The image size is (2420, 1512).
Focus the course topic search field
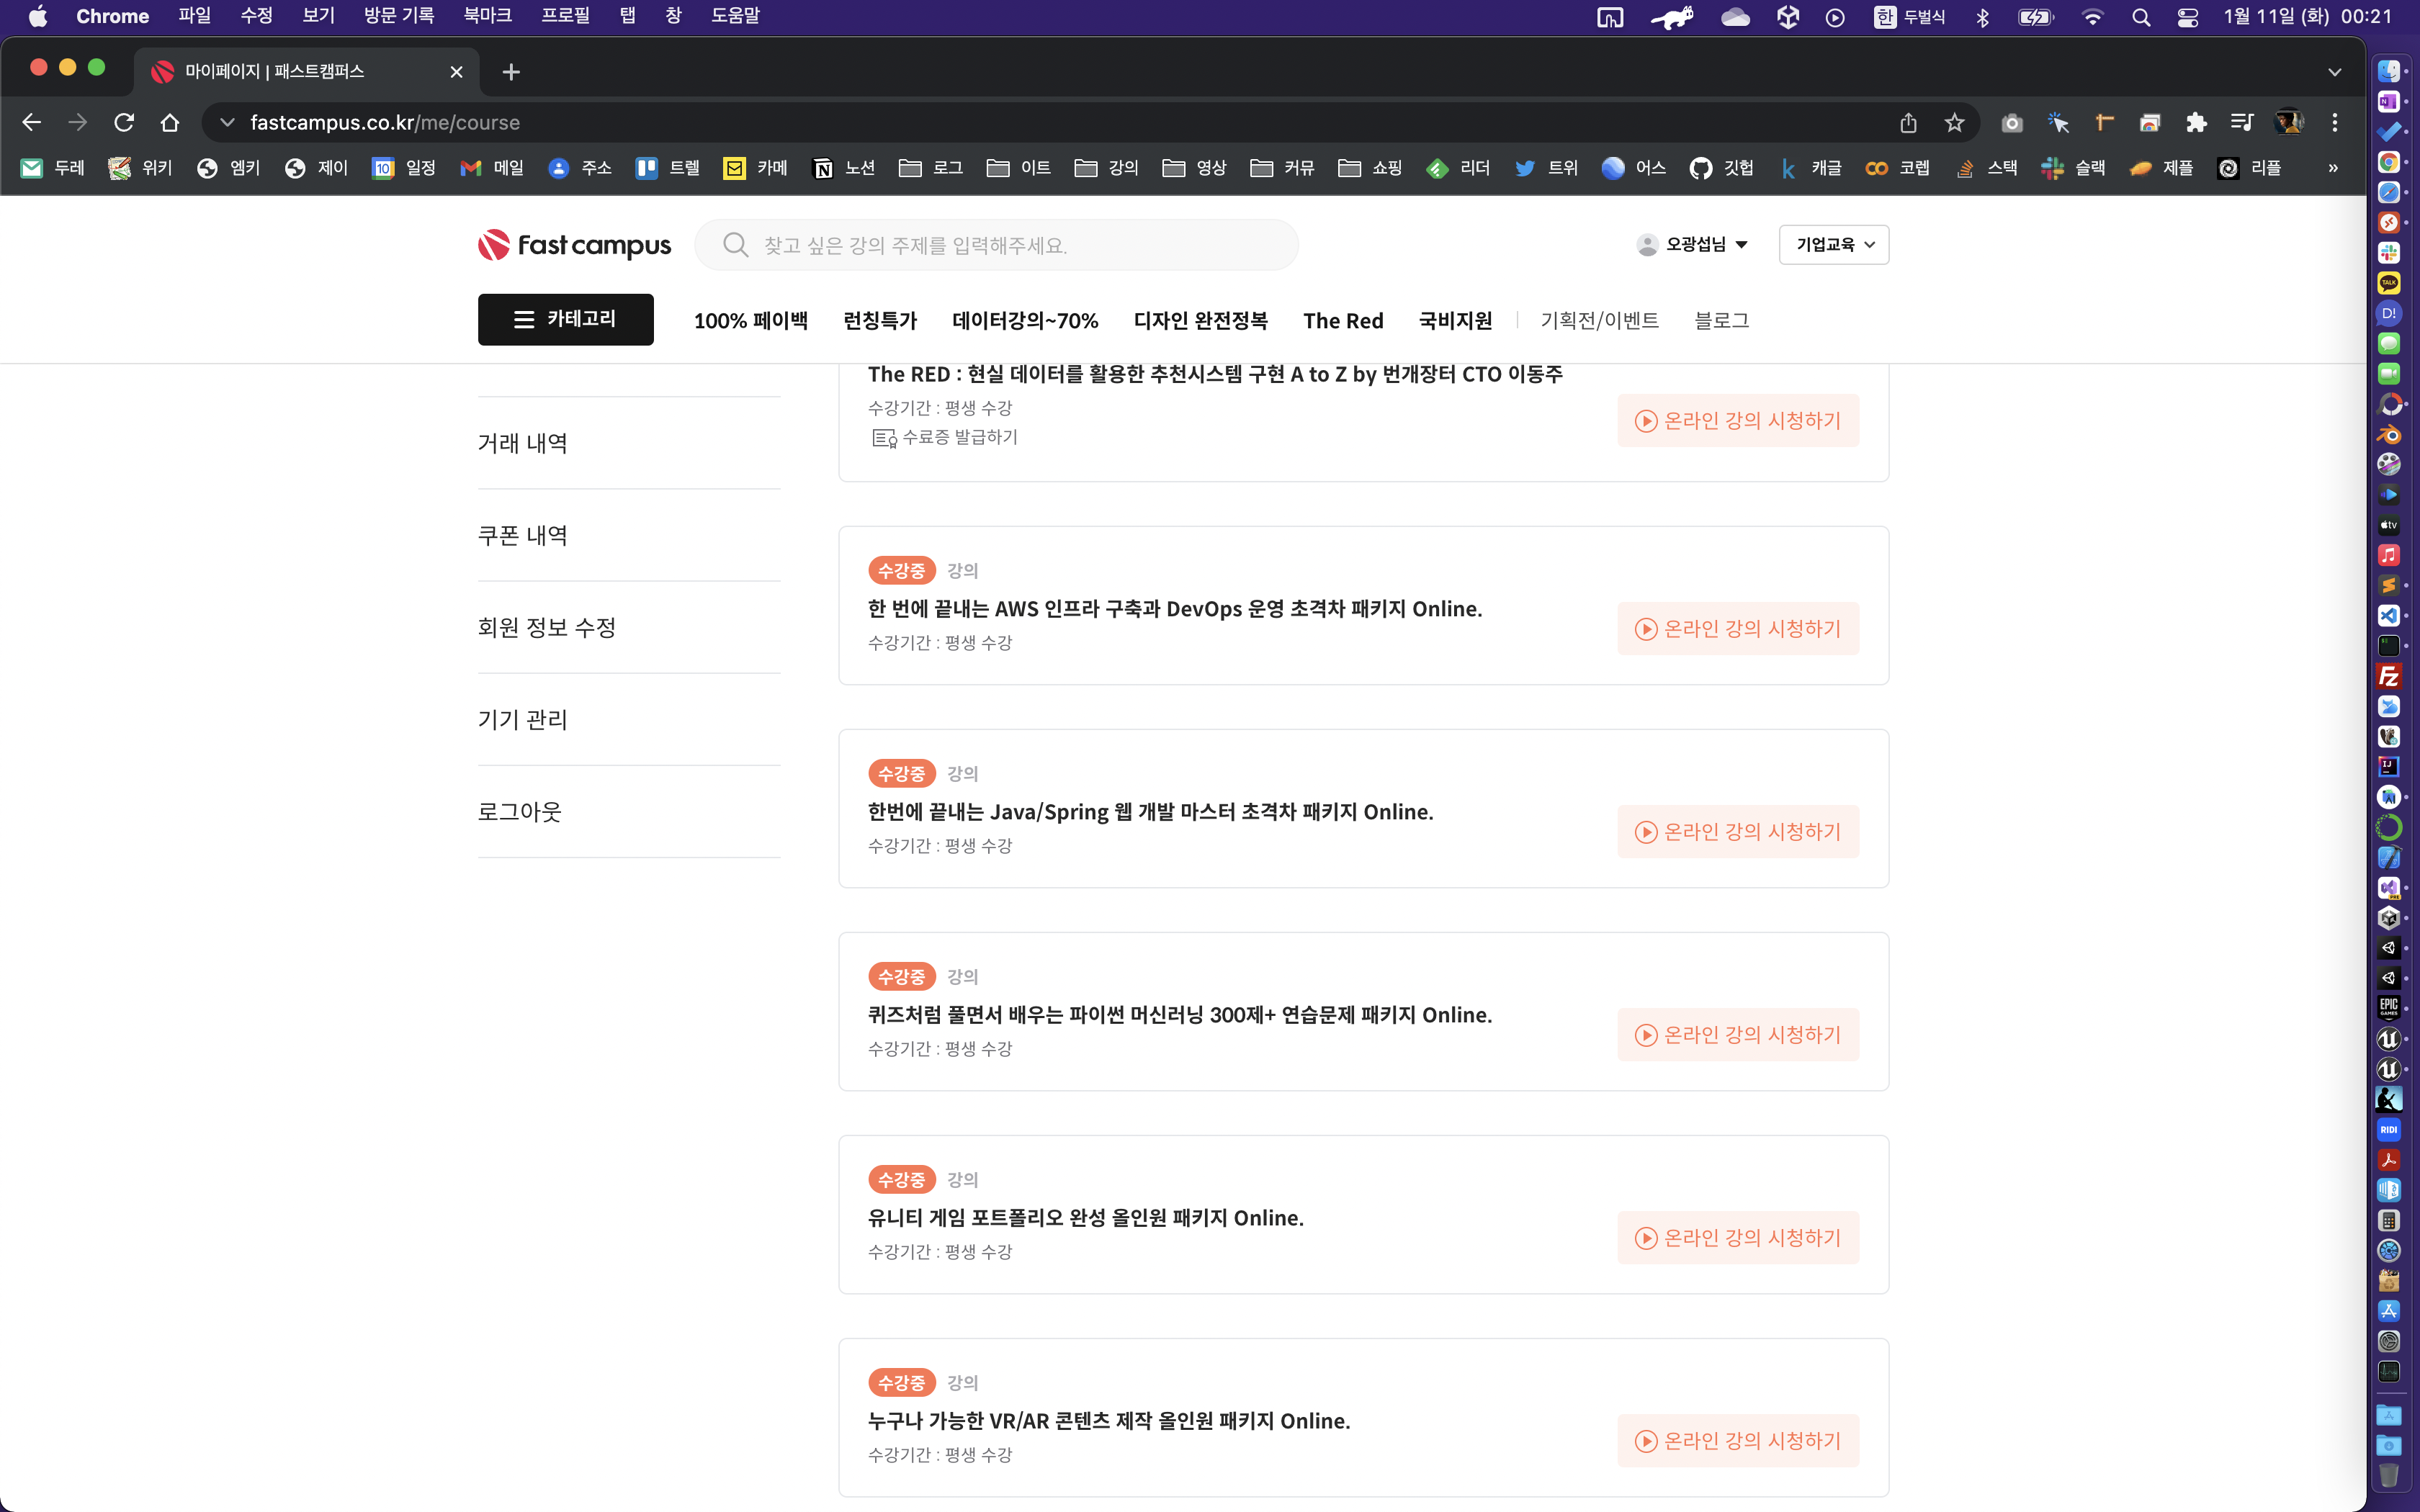tap(1000, 245)
